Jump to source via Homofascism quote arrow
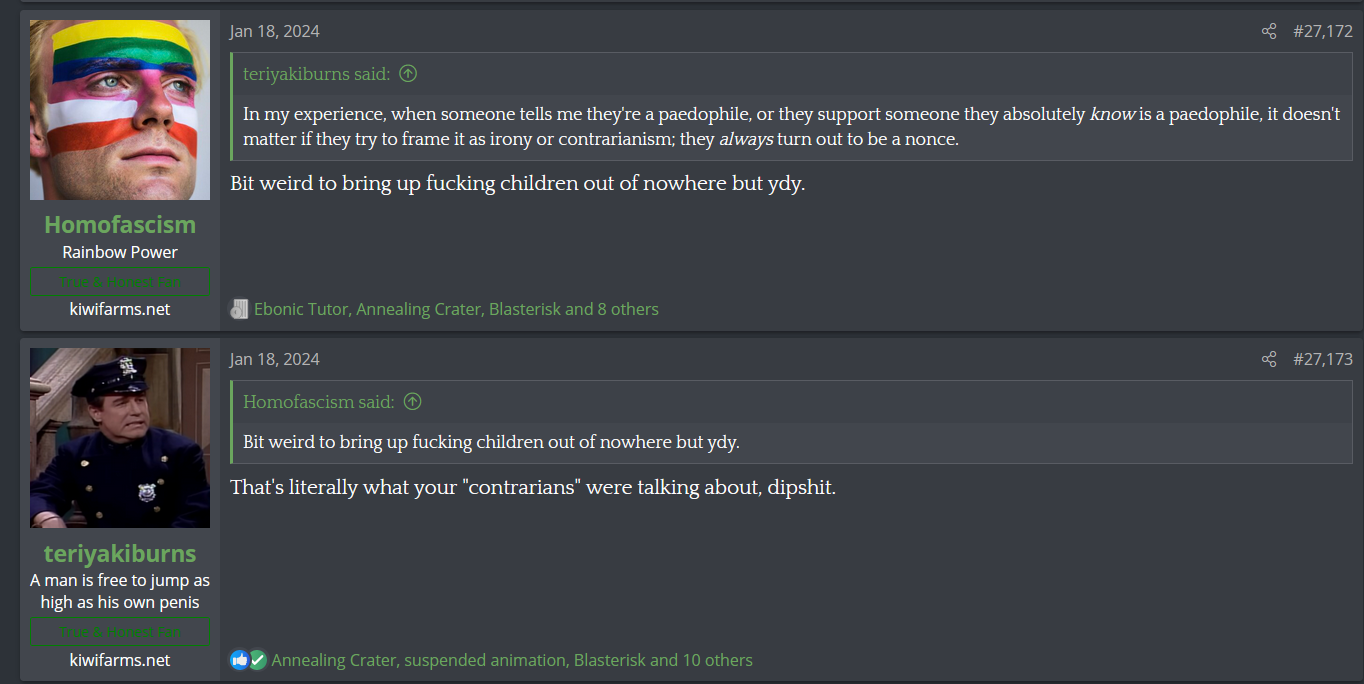This screenshot has height=684, width=1364. [412, 401]
